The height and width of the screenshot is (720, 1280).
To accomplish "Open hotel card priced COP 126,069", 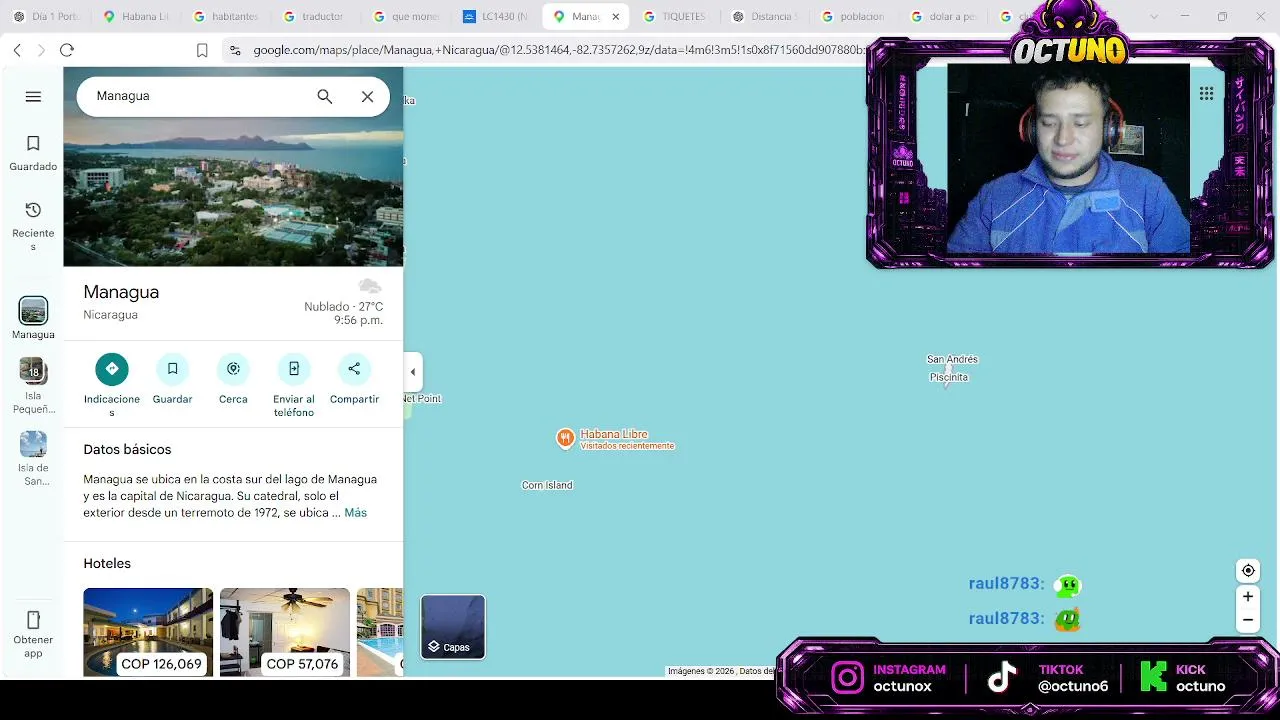I will coord(148,632).
